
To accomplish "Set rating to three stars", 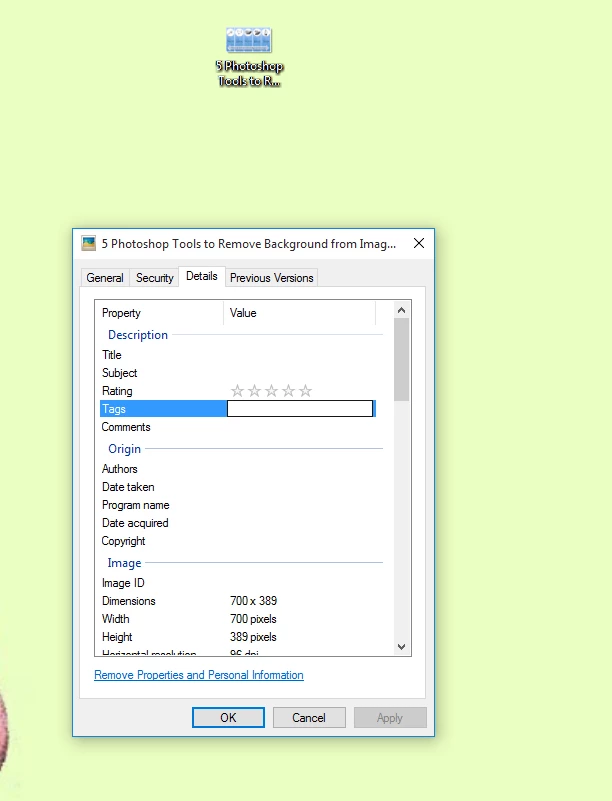I will point(271,391).
